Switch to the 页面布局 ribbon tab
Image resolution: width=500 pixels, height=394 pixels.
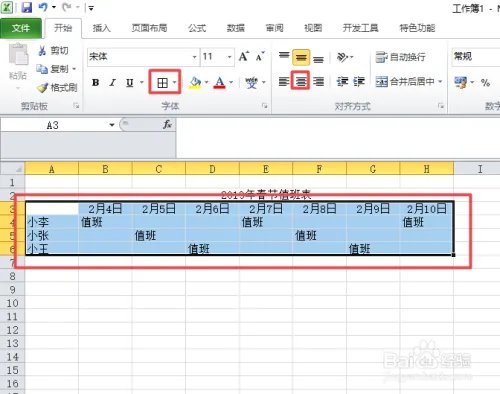tap(149, 28)
